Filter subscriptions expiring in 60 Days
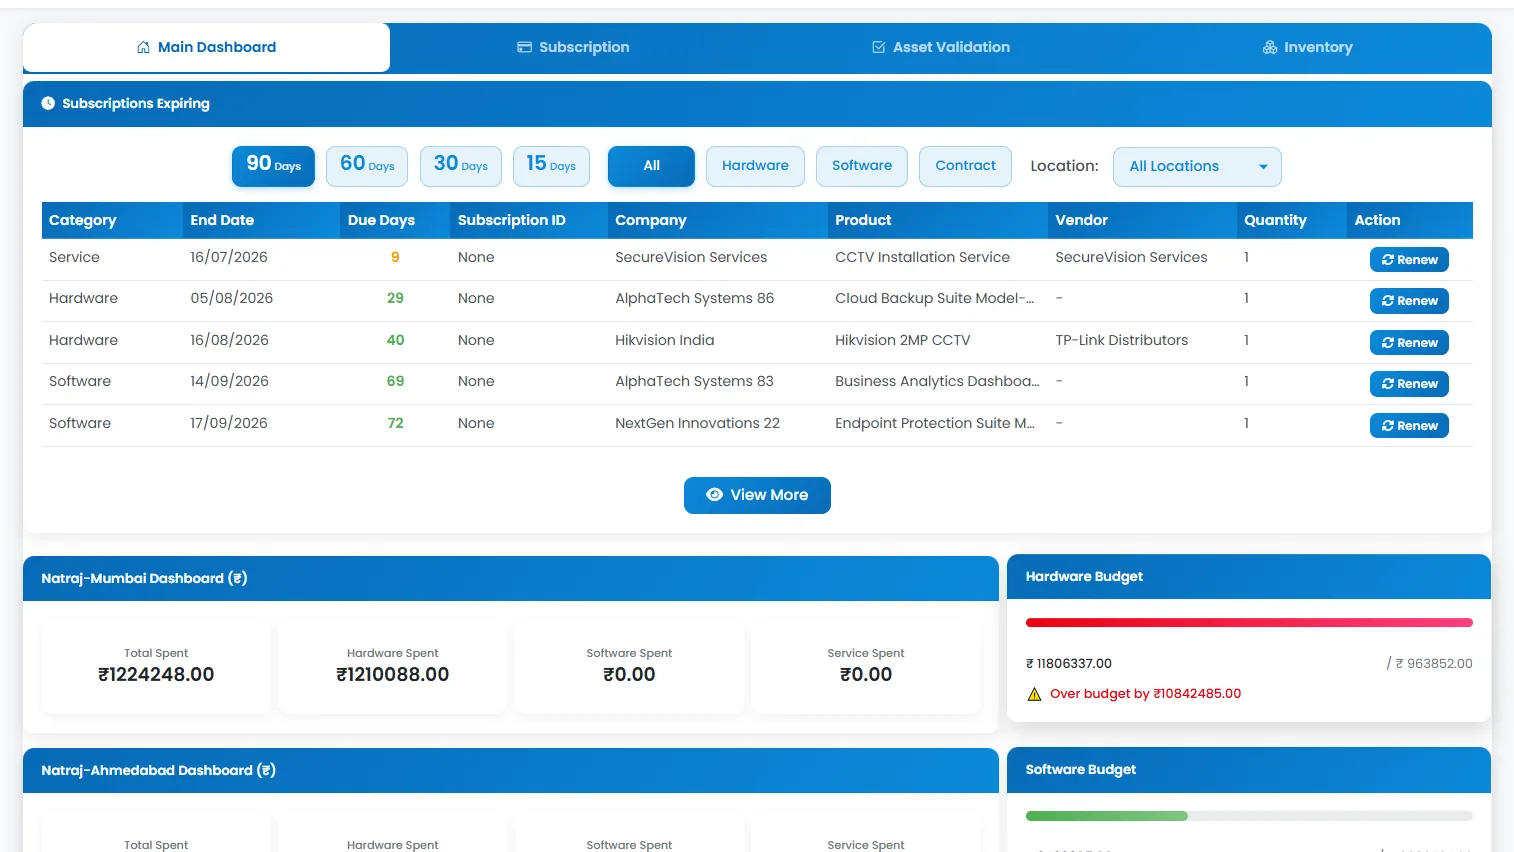 [x=367, y=166]
